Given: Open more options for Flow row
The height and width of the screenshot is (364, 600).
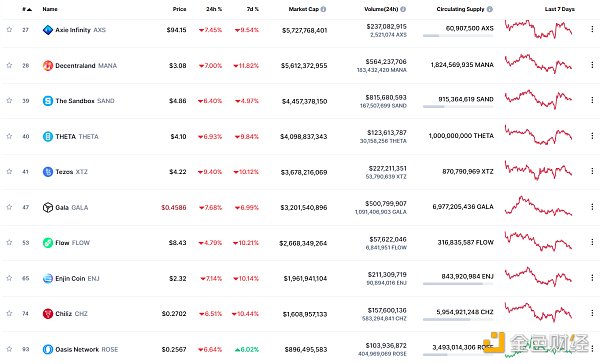Looking at the screenshot, I should 592,242.
